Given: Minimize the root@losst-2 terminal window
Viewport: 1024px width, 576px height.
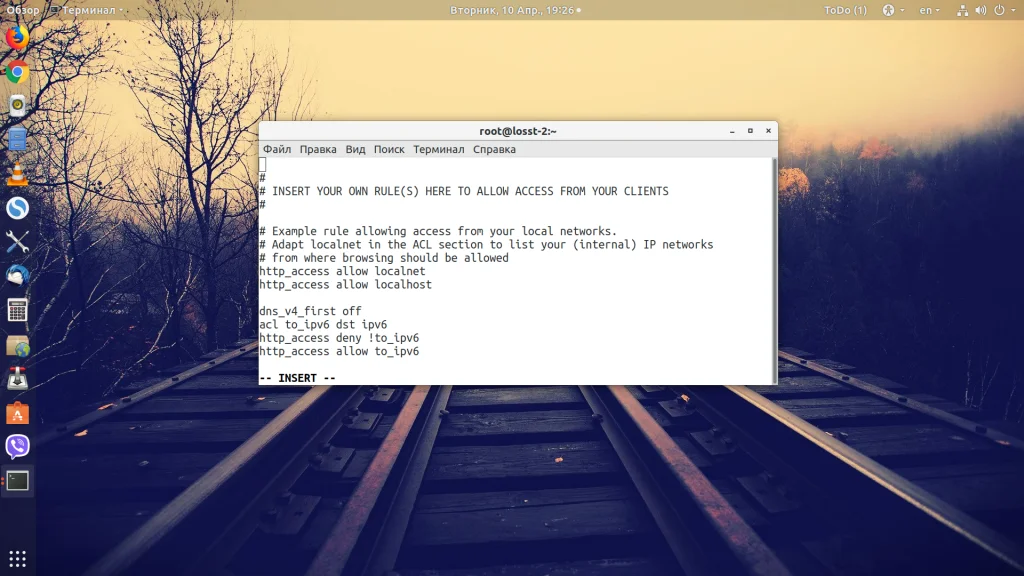Looking at the screenshot, I should 732,131.
